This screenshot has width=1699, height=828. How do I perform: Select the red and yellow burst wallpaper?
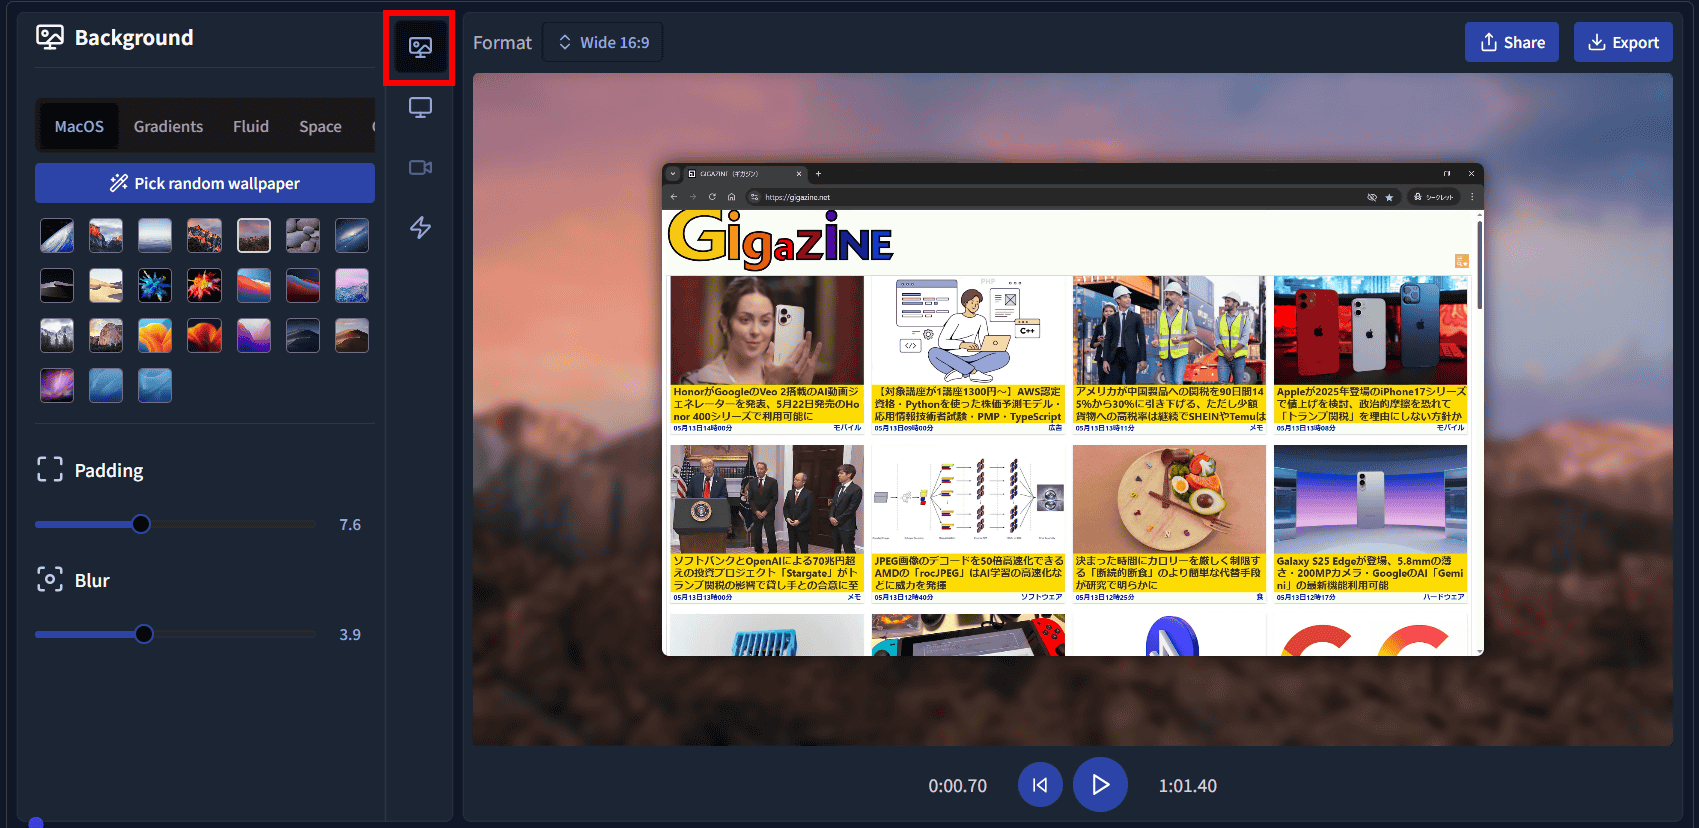[204, 286]
